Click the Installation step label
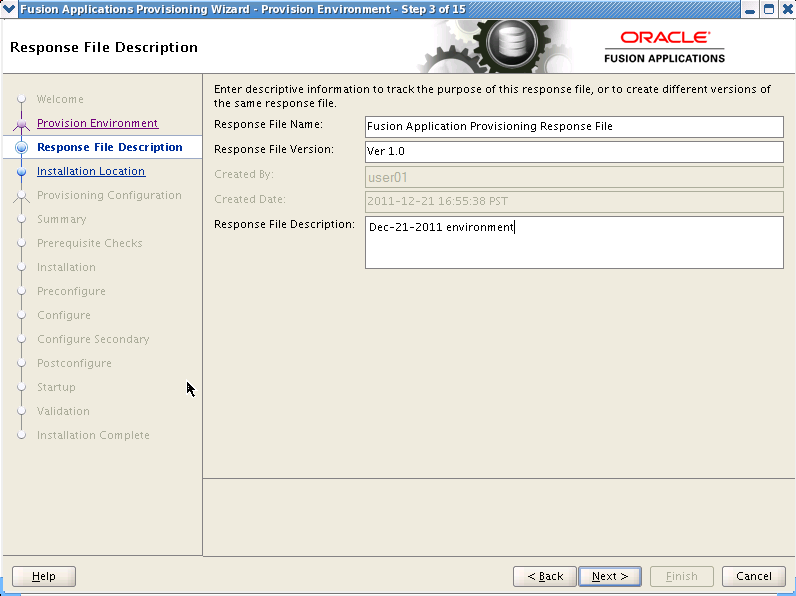 click(66, 267)
